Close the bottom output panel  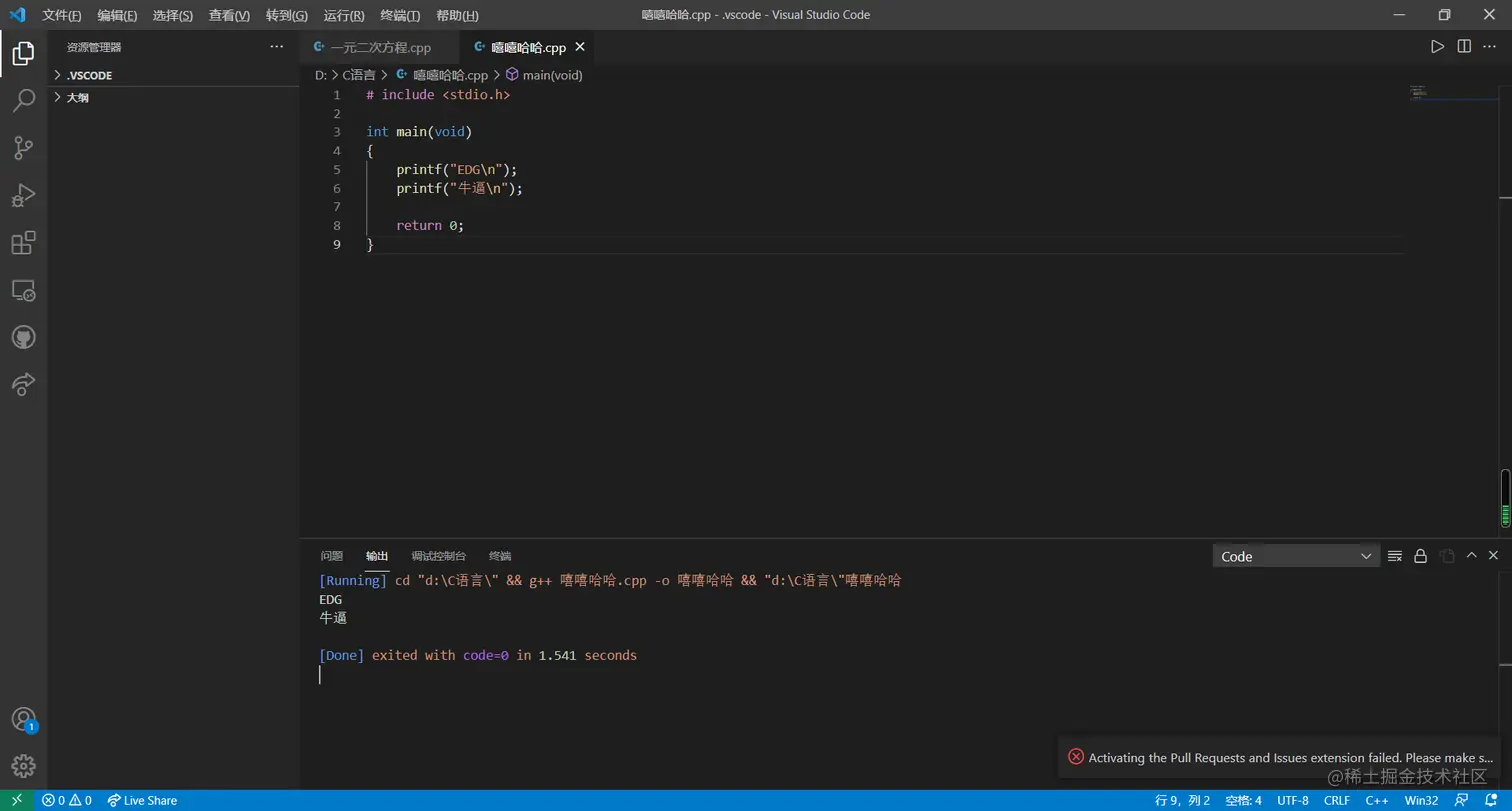click(1494, 555)
